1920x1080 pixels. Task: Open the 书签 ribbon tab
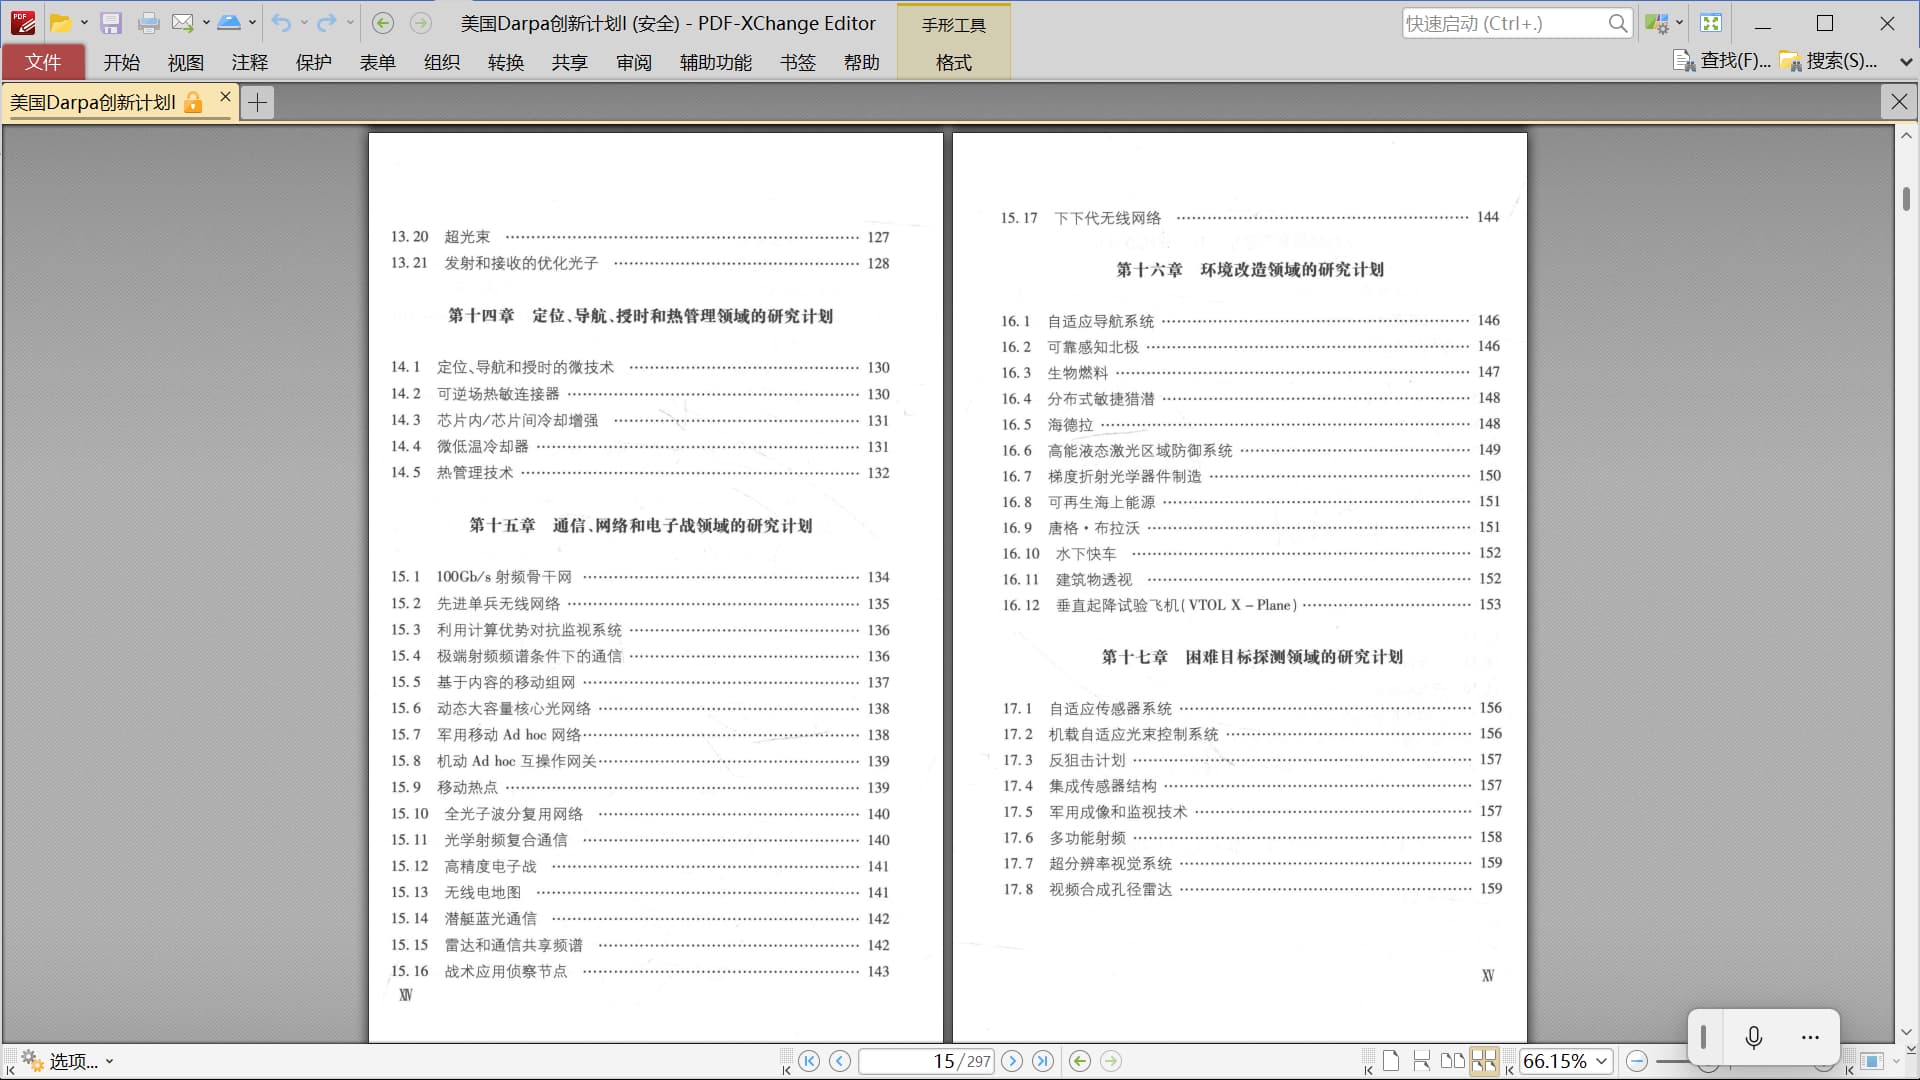pyautogui.click(x=797, y=62)
